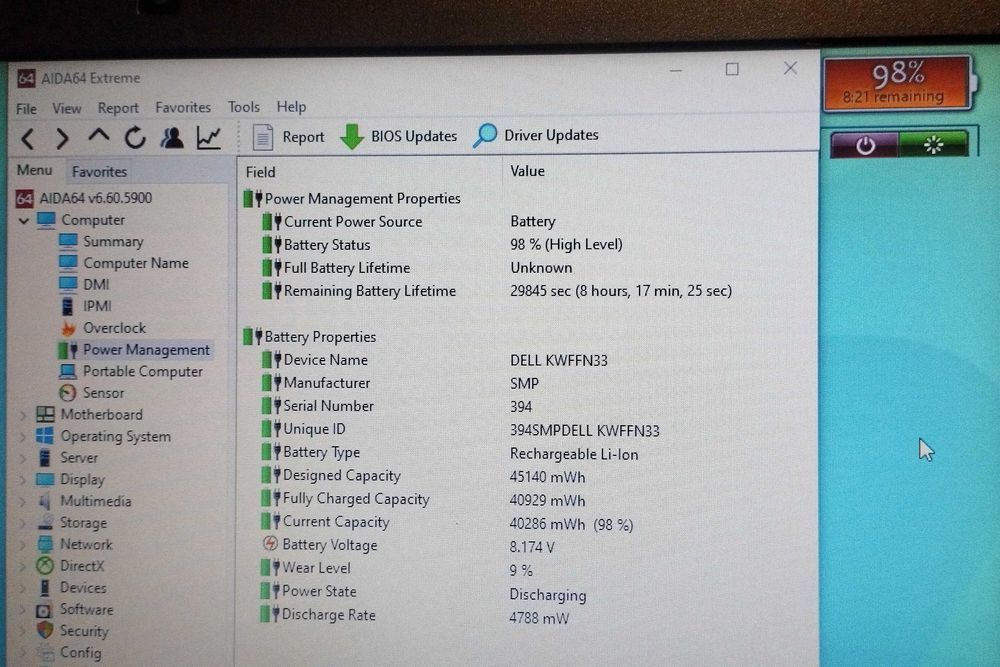This screenshot has height=667, width=1000.
Task: Click the Storage drive icon
Action: click(45, 523)
